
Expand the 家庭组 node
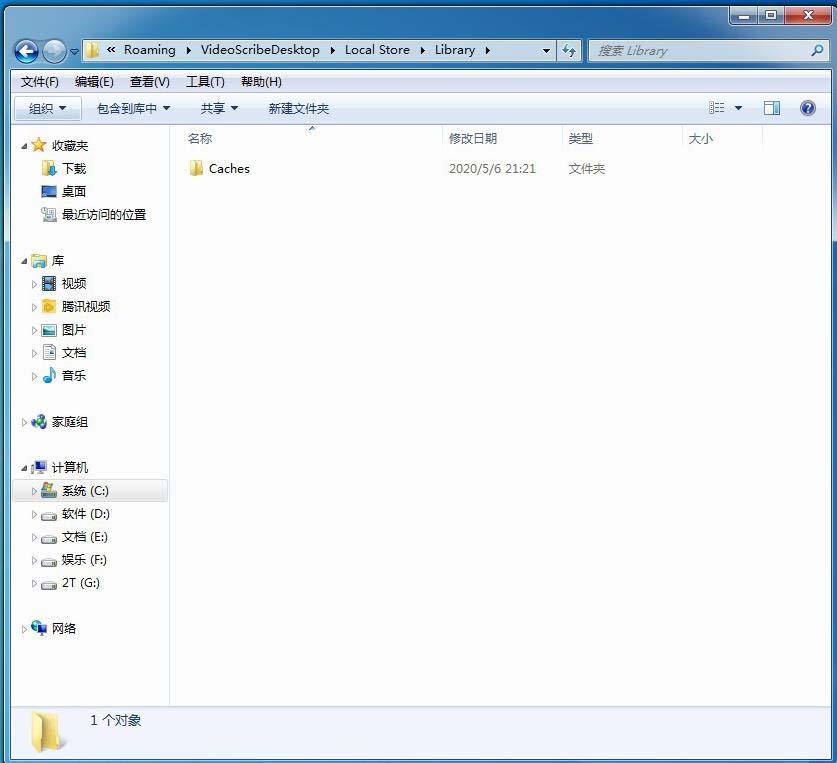point(24,422)
